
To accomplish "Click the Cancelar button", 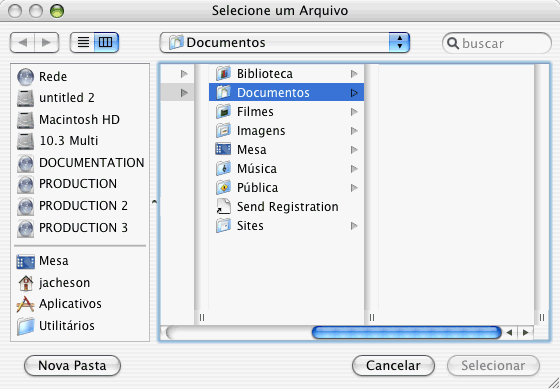I will (393, 365).
